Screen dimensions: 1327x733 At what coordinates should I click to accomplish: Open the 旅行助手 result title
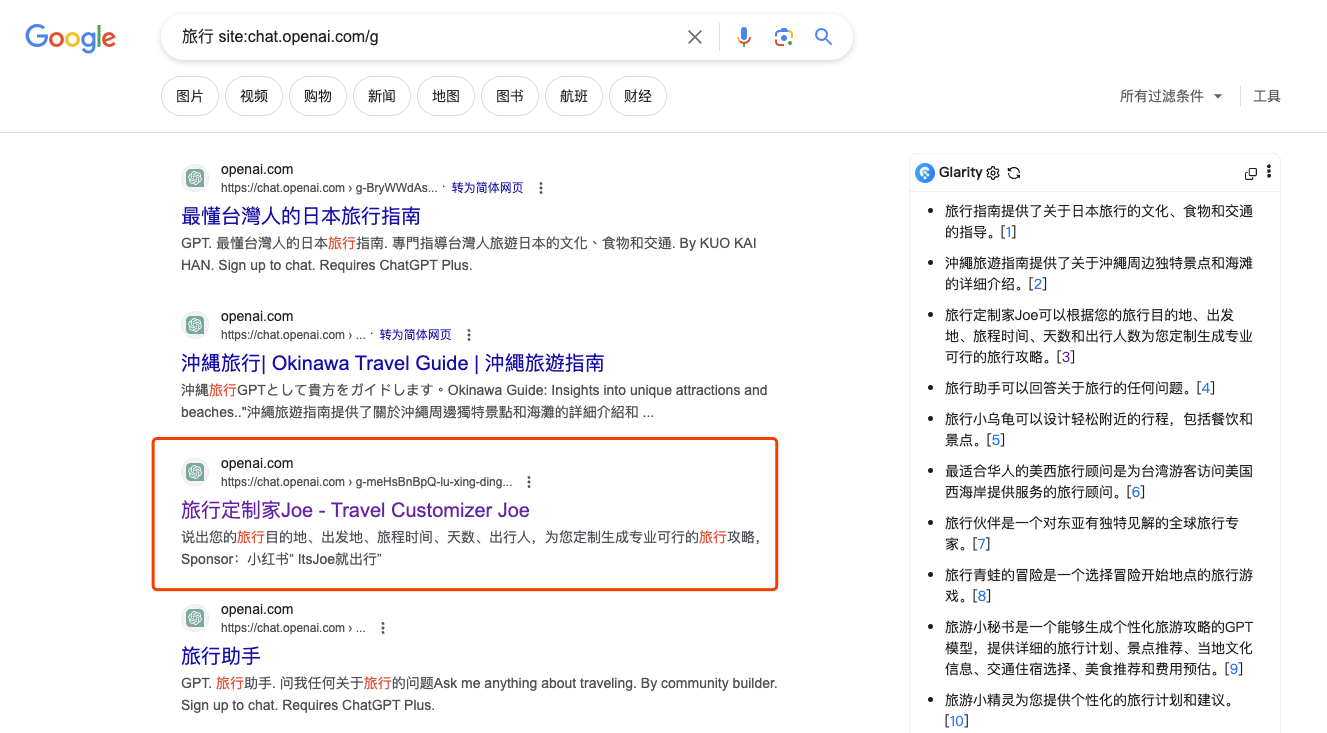click(221, 656)
